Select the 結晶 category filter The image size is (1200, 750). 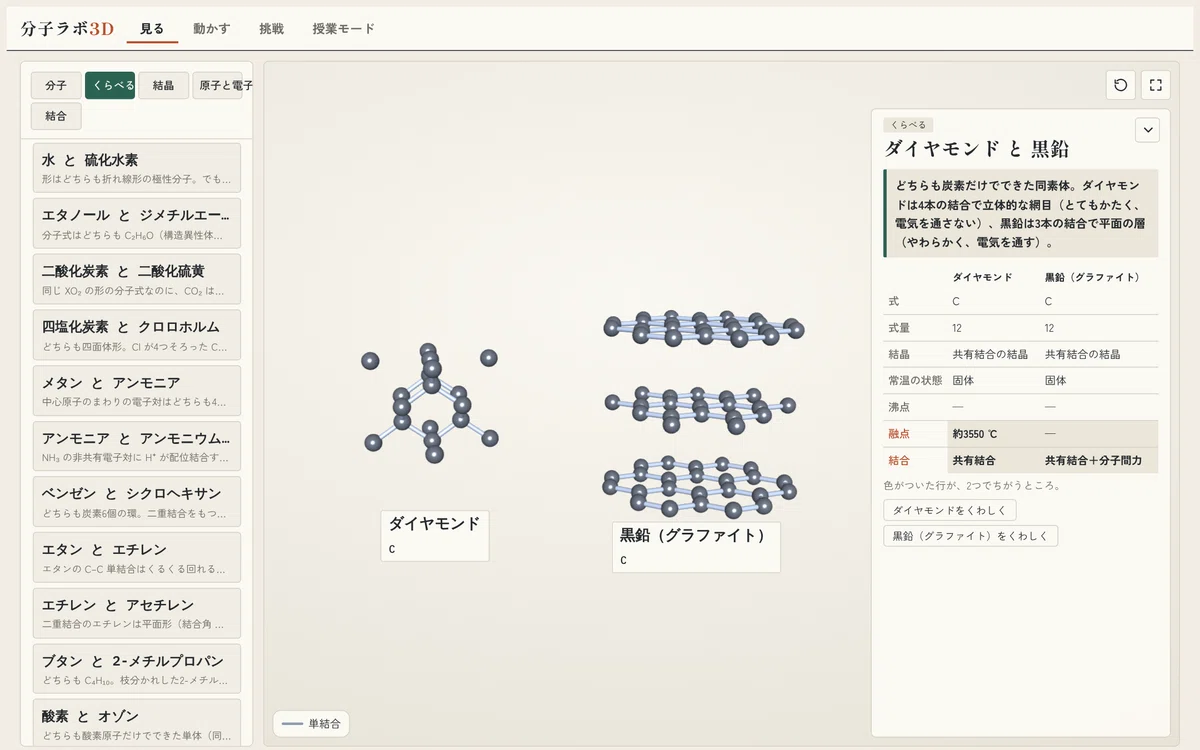click(163, 85)
